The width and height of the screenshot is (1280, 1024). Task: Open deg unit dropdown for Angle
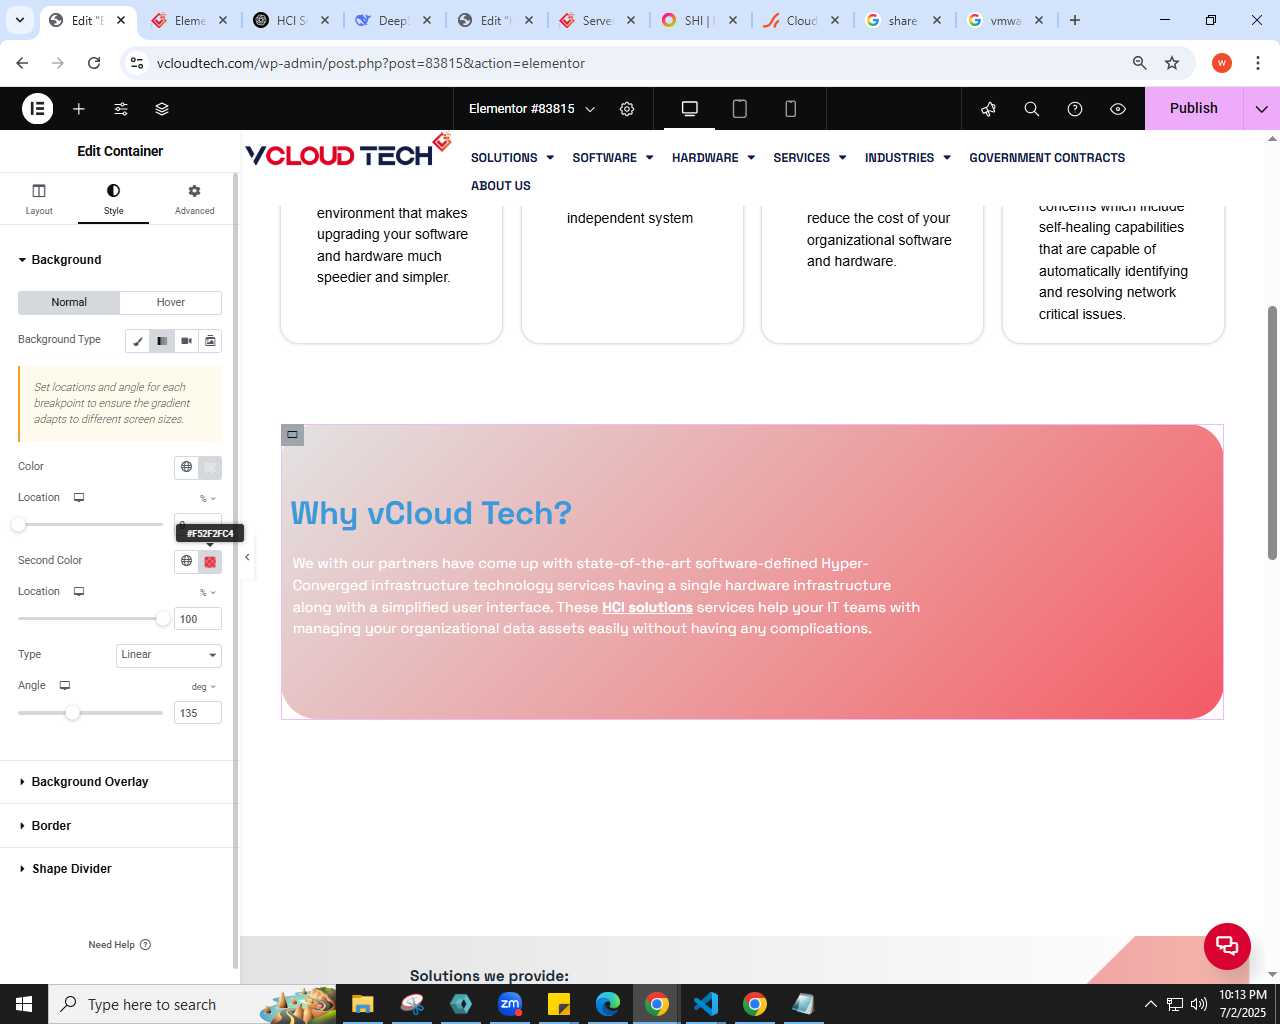[204, 687]
